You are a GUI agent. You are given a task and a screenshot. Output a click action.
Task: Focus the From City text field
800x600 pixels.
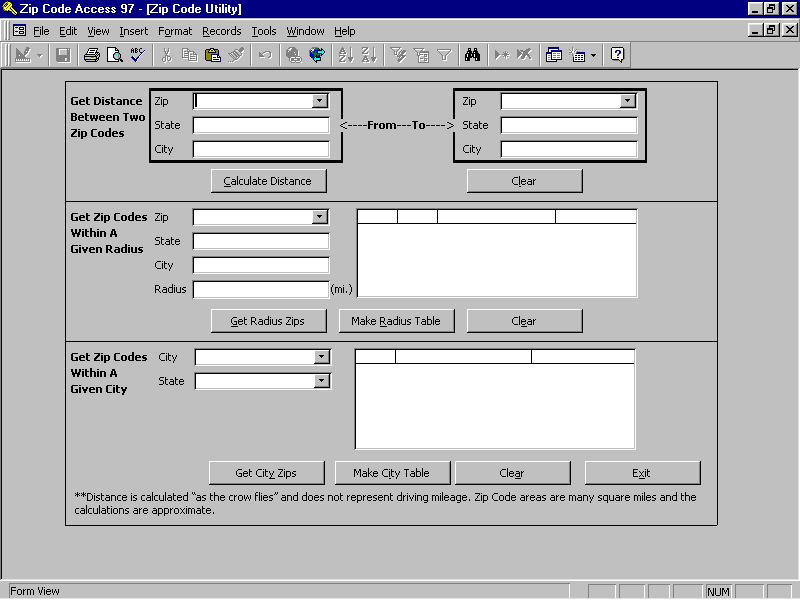point(261,149)
